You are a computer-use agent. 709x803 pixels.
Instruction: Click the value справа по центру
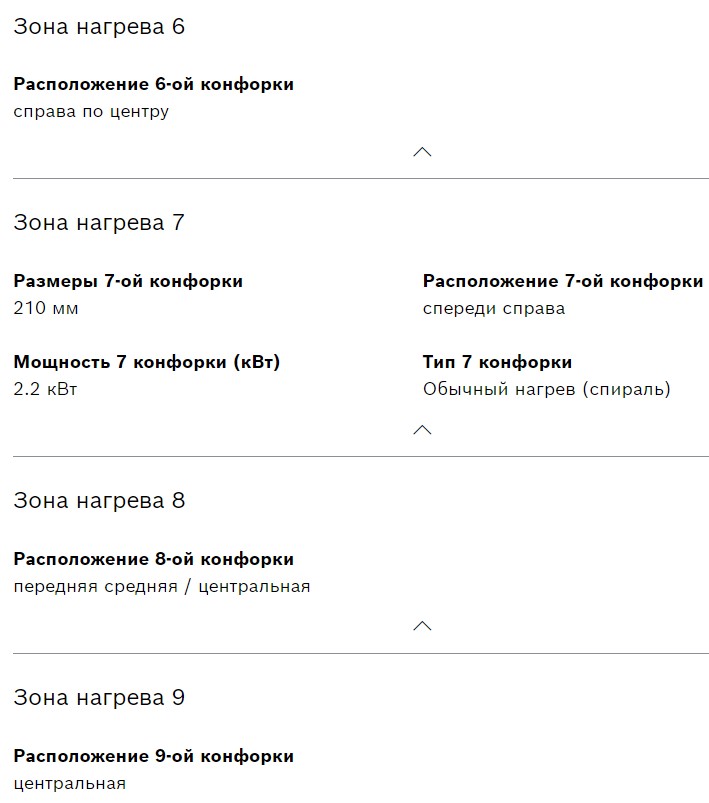[91, 111]
